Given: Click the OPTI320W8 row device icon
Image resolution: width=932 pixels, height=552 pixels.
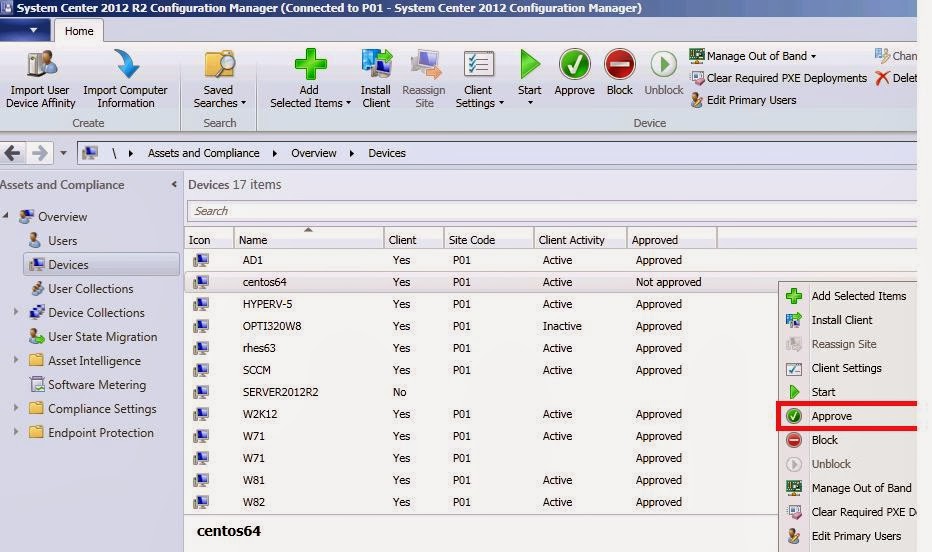Looking at the screenshot, I should pyautogui.click(x=201, y=326).
